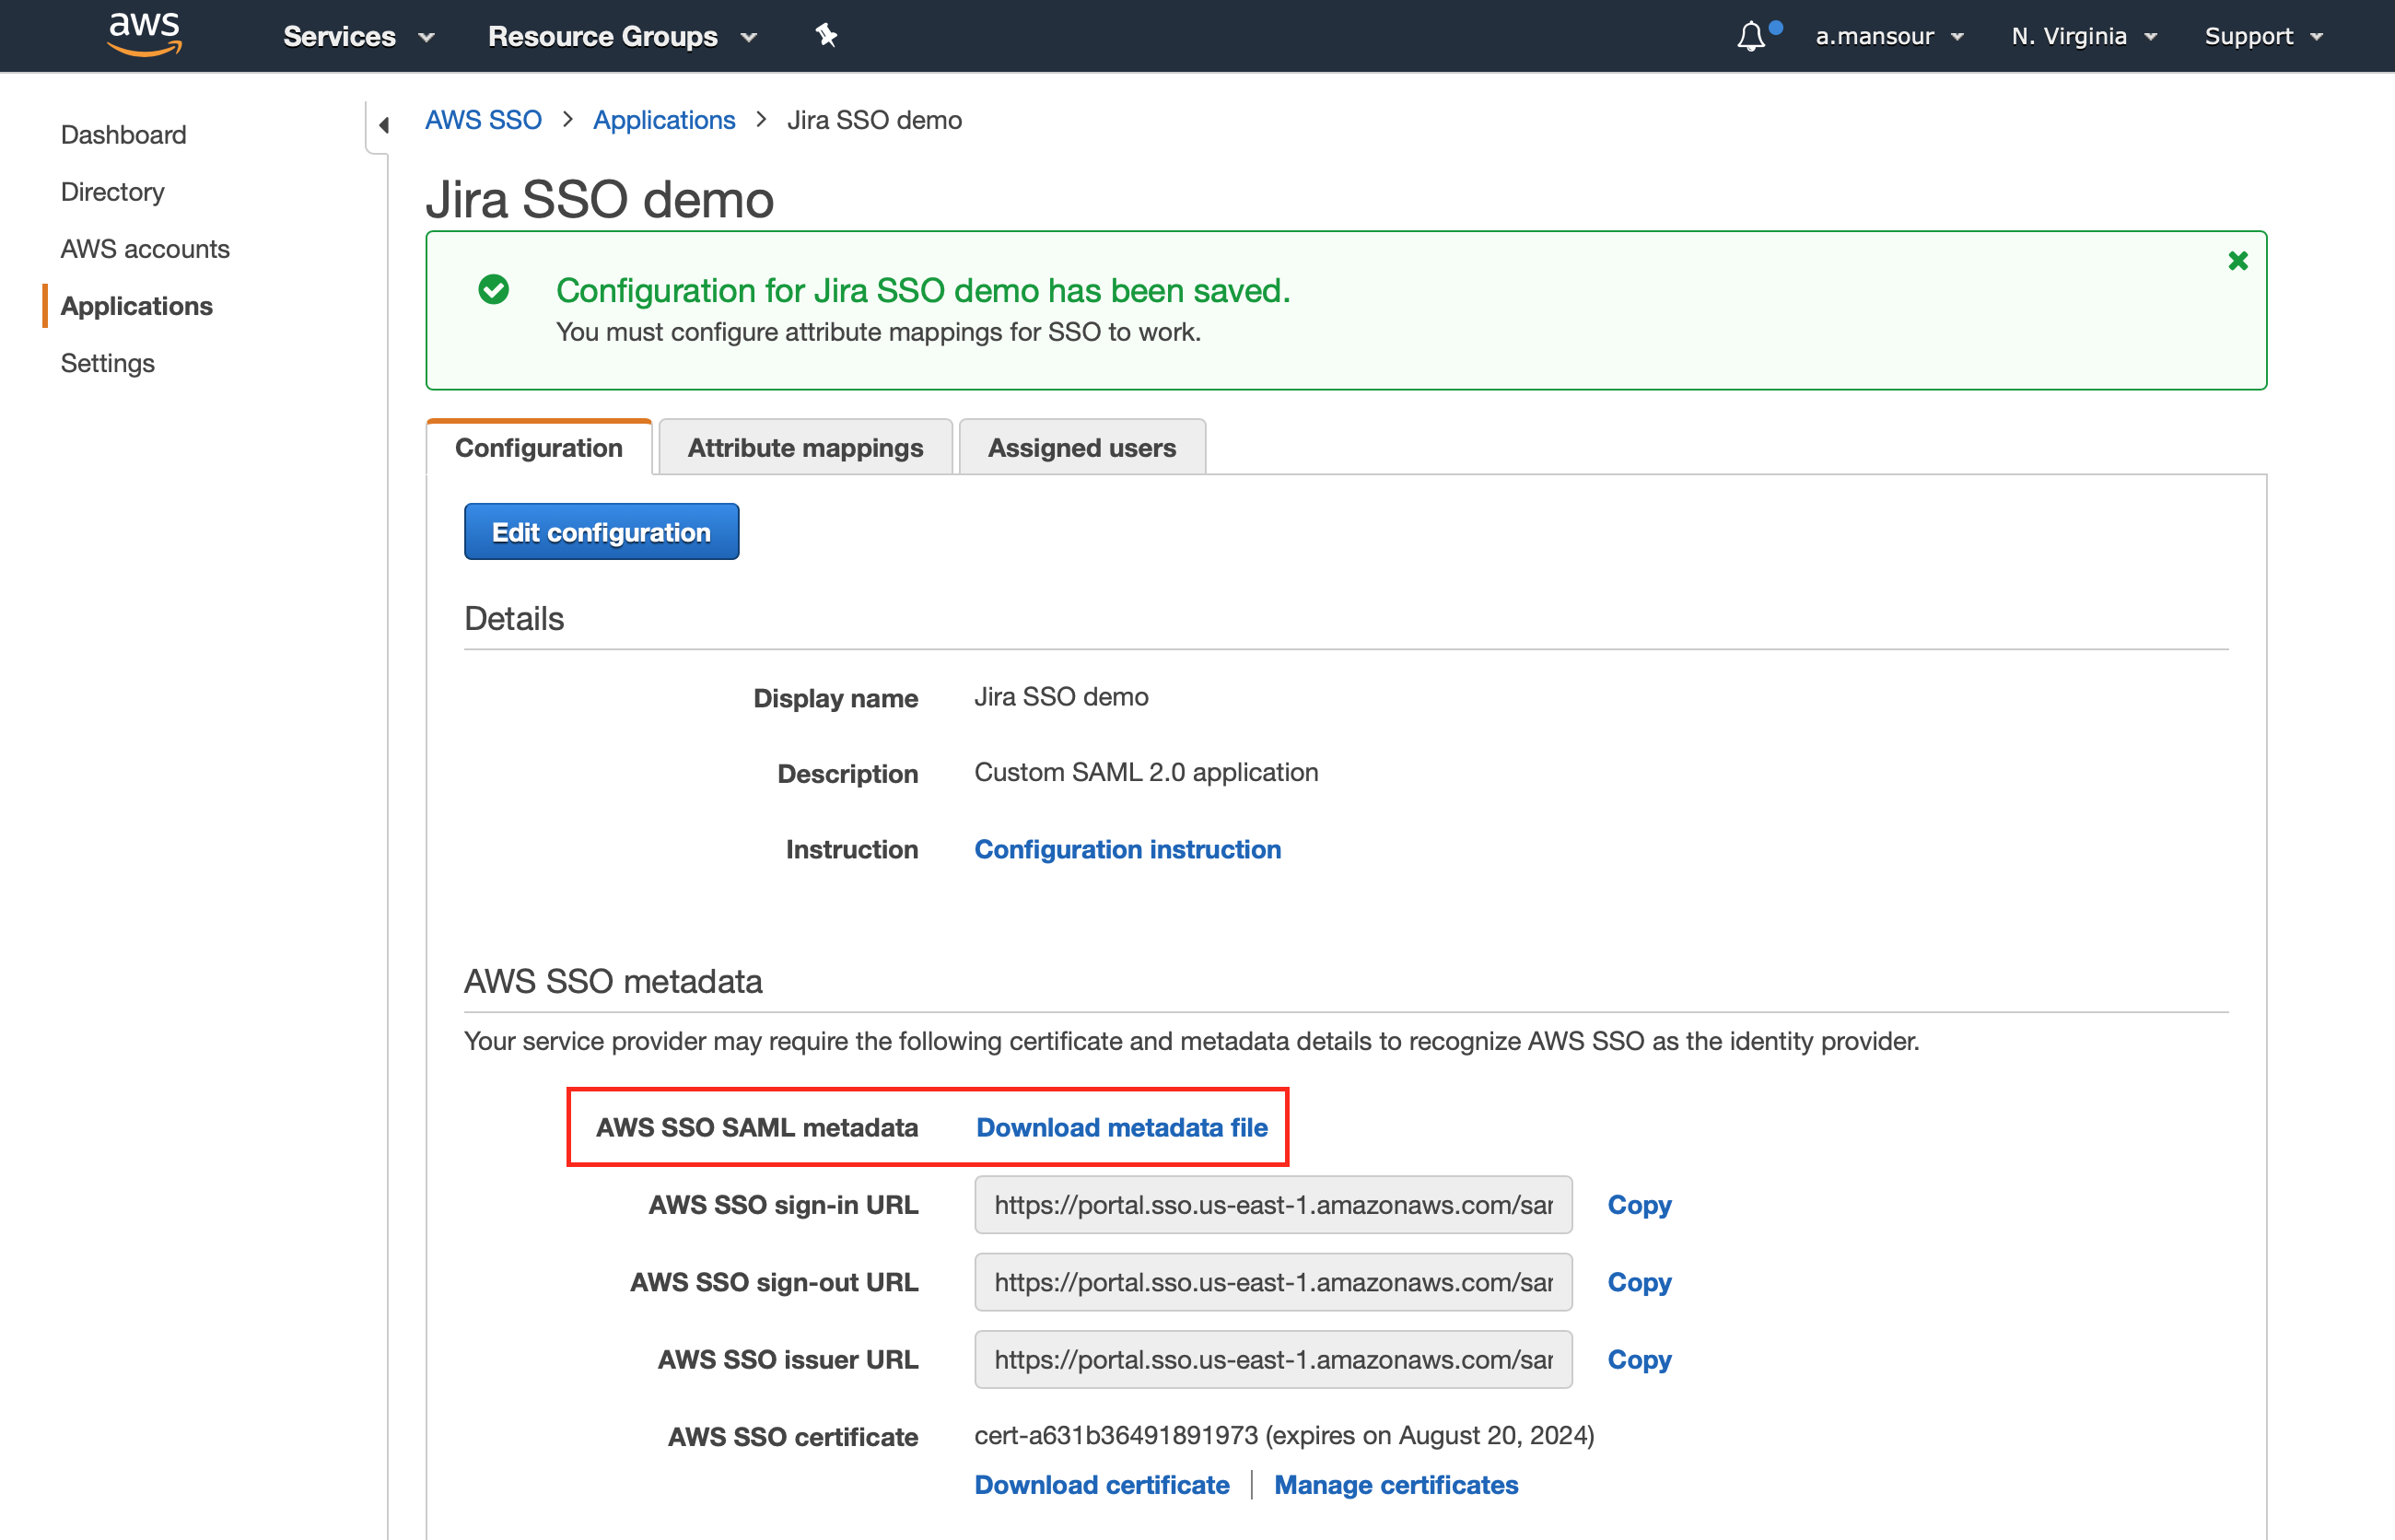
Task: Switch to the Attribute mappings tab
Action: click(x=805, y=447)
